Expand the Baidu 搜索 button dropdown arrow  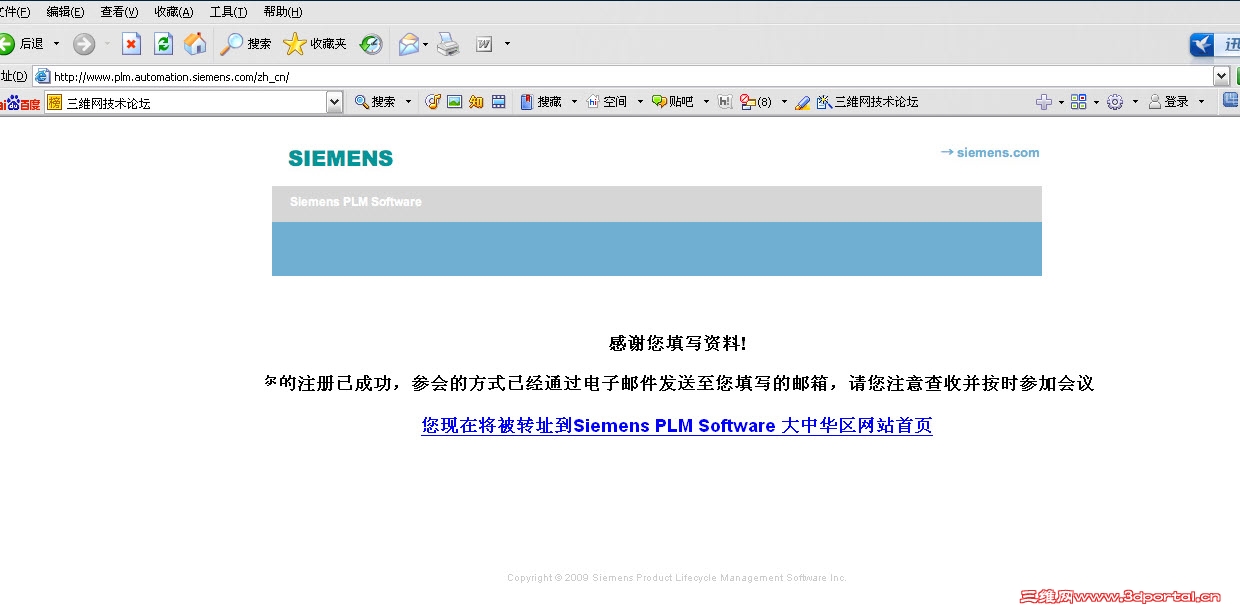pyautogui.click(x=408, y=102)
